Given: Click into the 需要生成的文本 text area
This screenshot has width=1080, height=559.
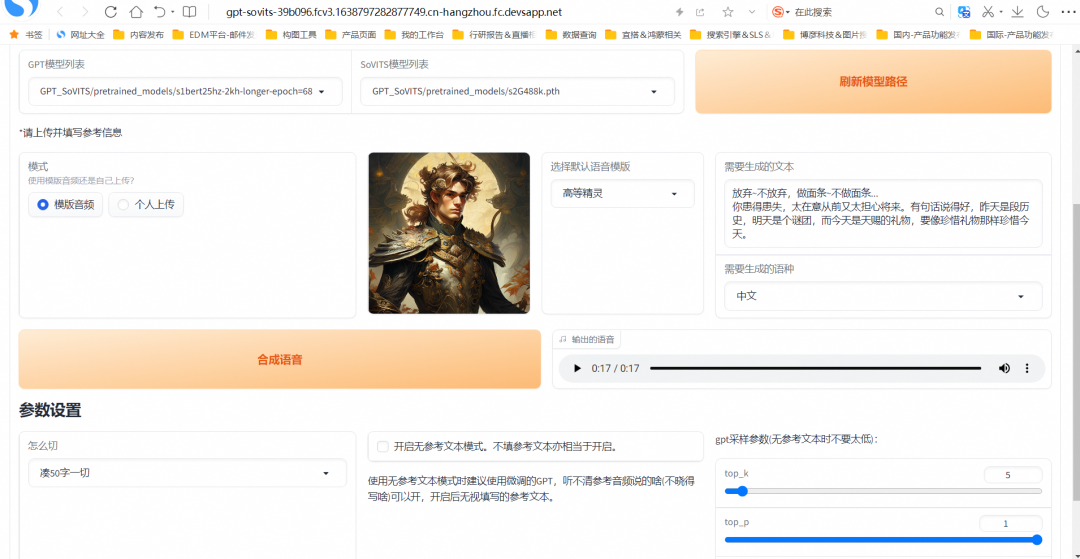Looking at the screenshot, I should point(883,214).
